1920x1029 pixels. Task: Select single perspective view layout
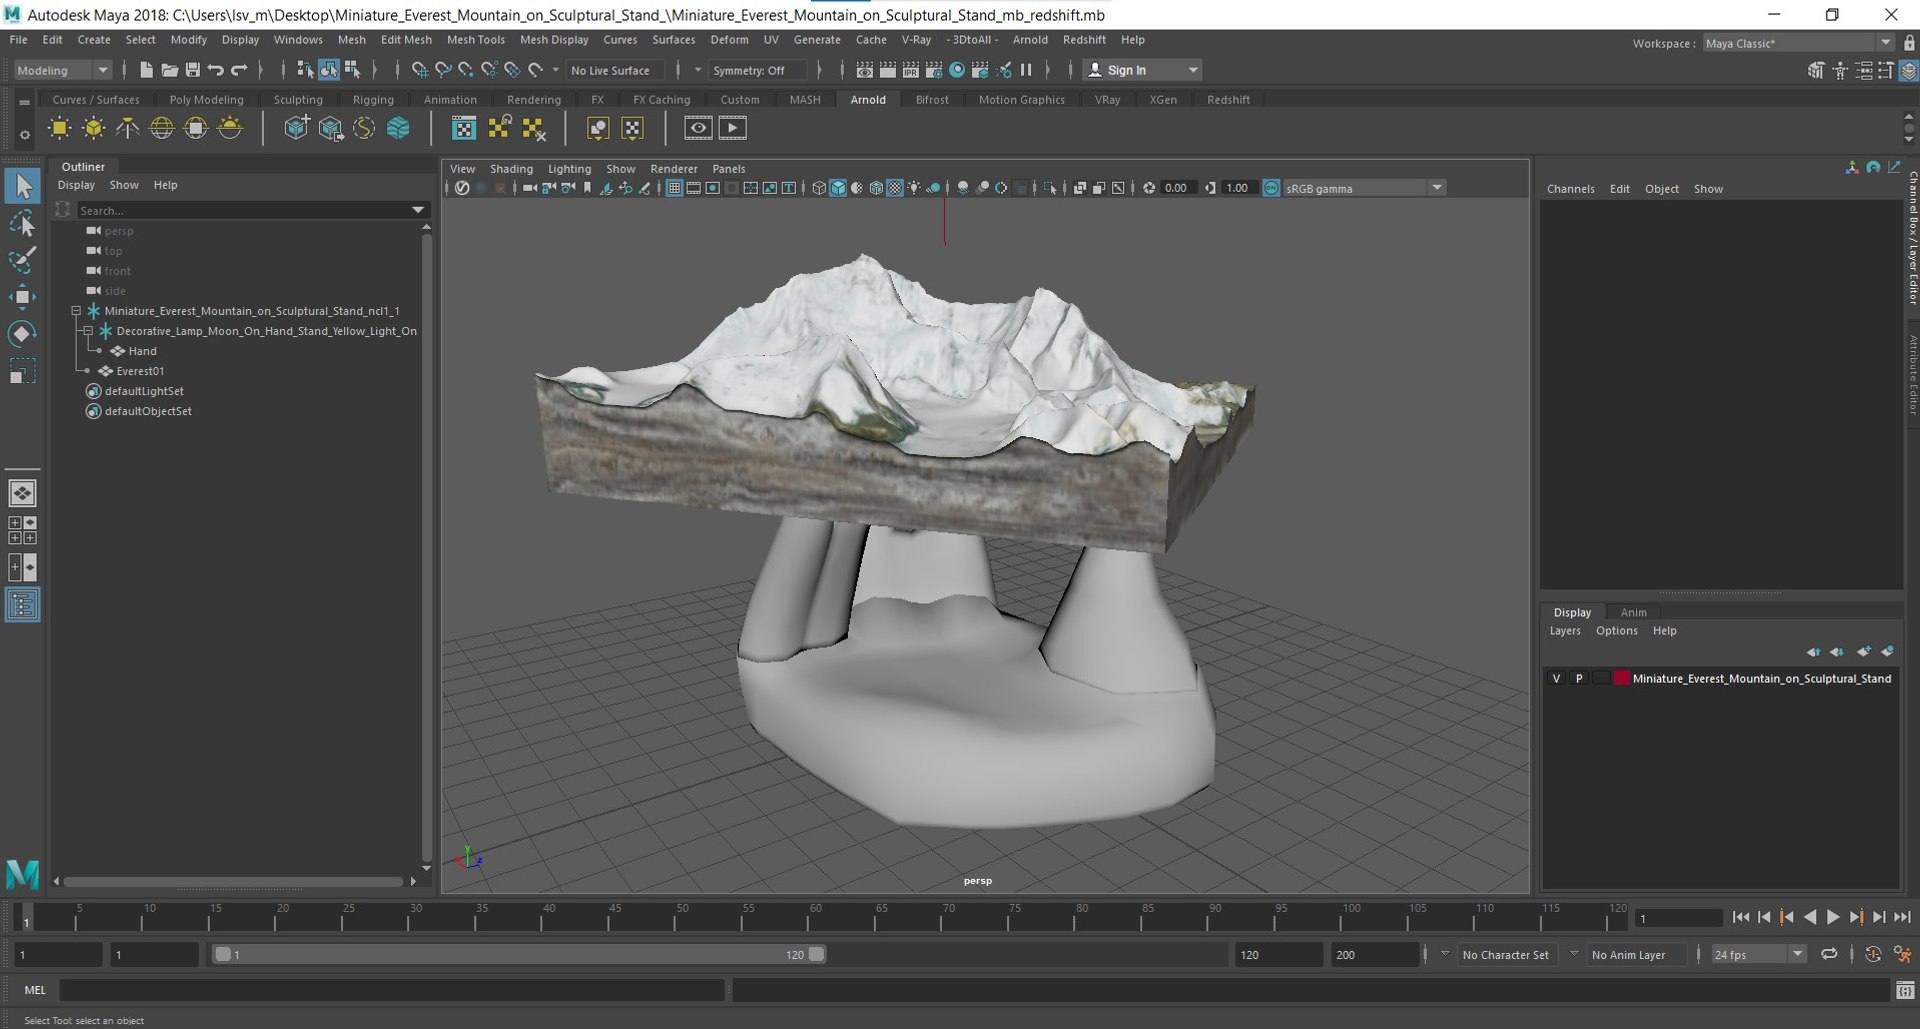coord(23,493)
